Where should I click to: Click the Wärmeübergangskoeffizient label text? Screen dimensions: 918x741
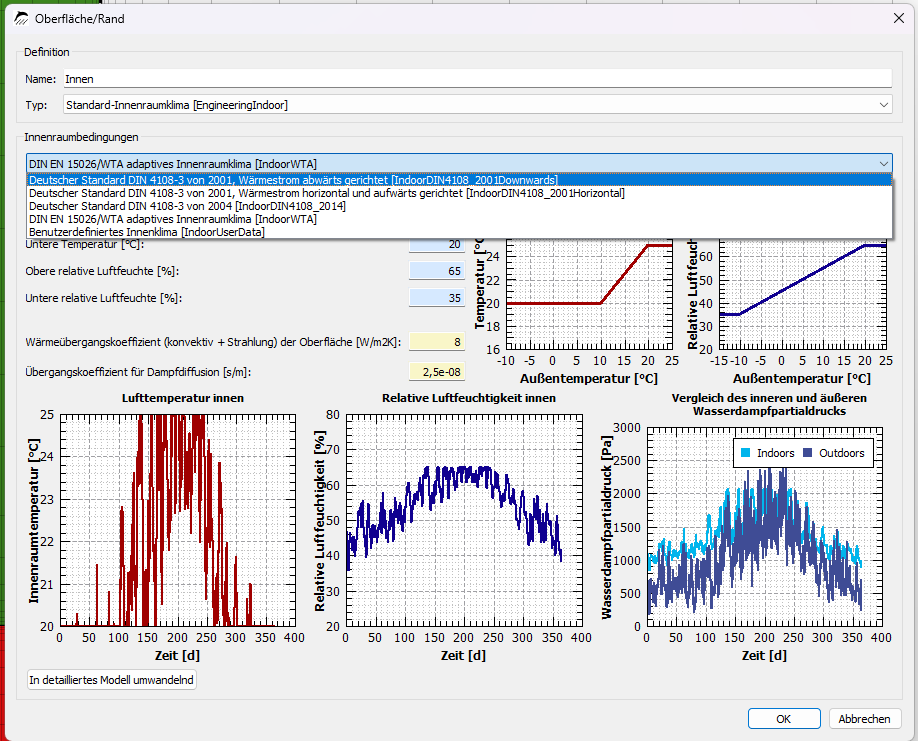[x=213, y=342]
